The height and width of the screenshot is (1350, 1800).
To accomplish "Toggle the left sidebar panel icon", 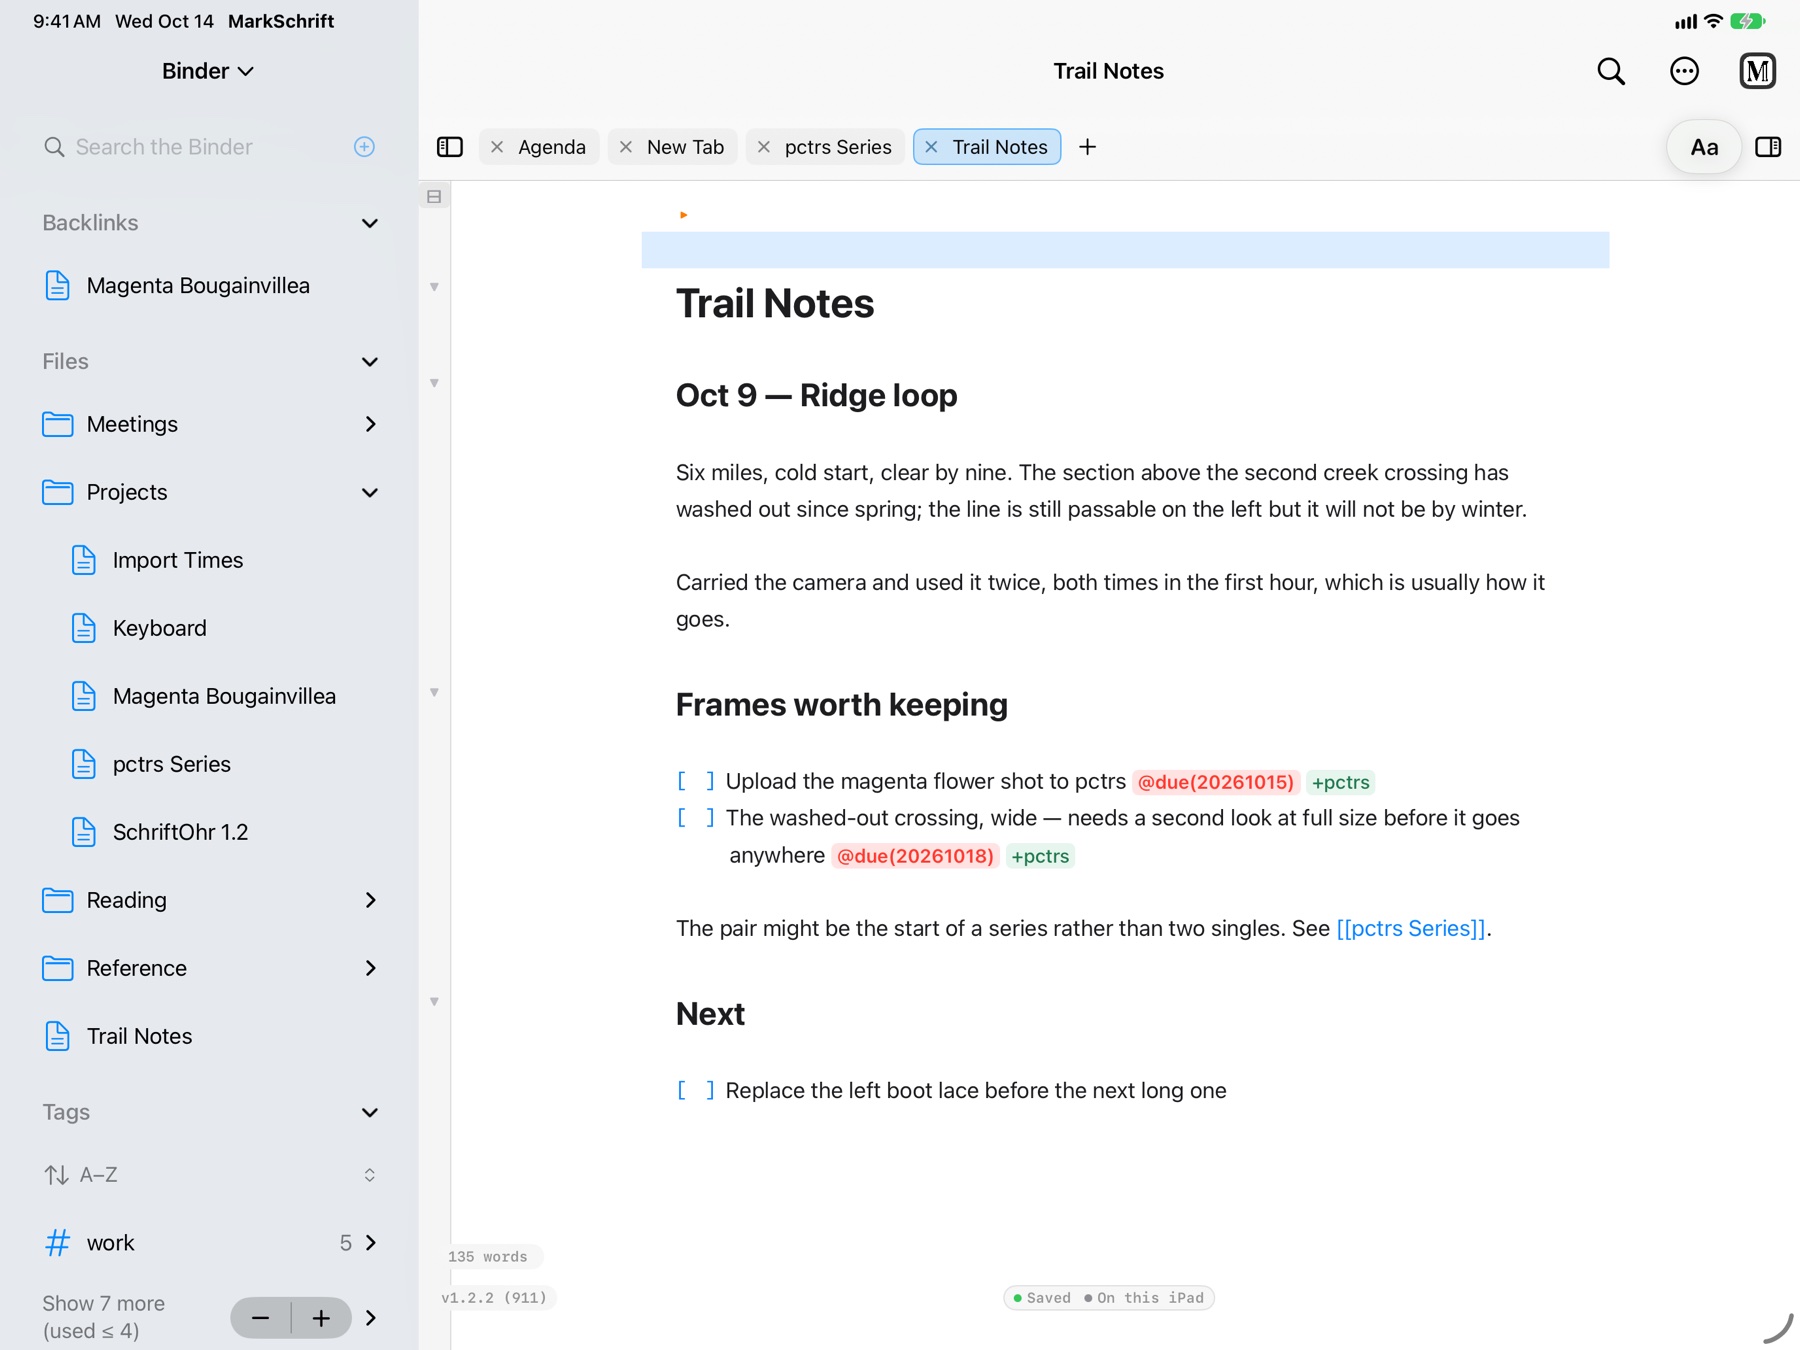I will point(450,147).
